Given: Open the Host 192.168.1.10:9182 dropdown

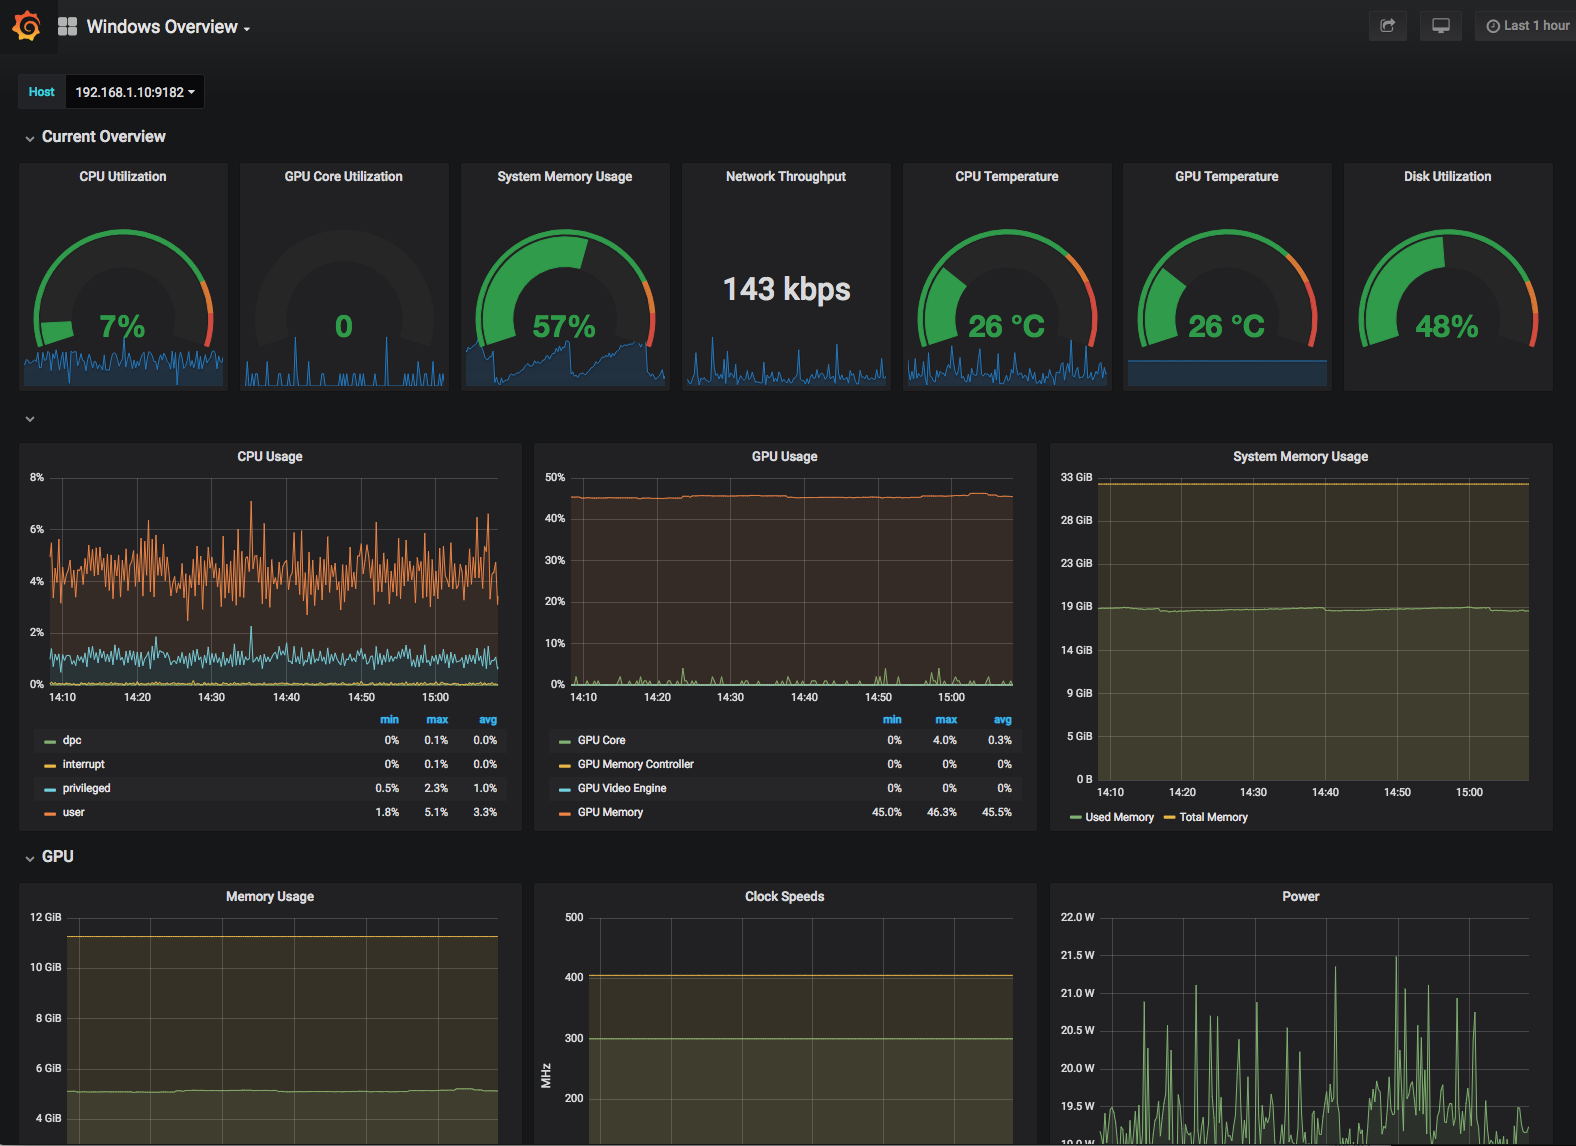Looking at the screenshot, I should pos(135,92).
